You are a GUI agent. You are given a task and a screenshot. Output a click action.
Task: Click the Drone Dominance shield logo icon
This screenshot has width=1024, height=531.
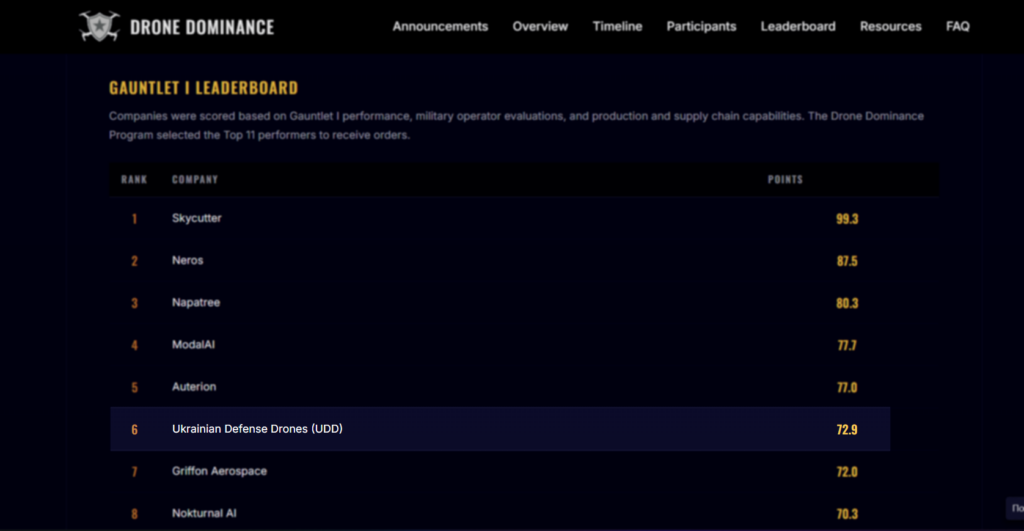pyautogui.click(x=99, y=26)
